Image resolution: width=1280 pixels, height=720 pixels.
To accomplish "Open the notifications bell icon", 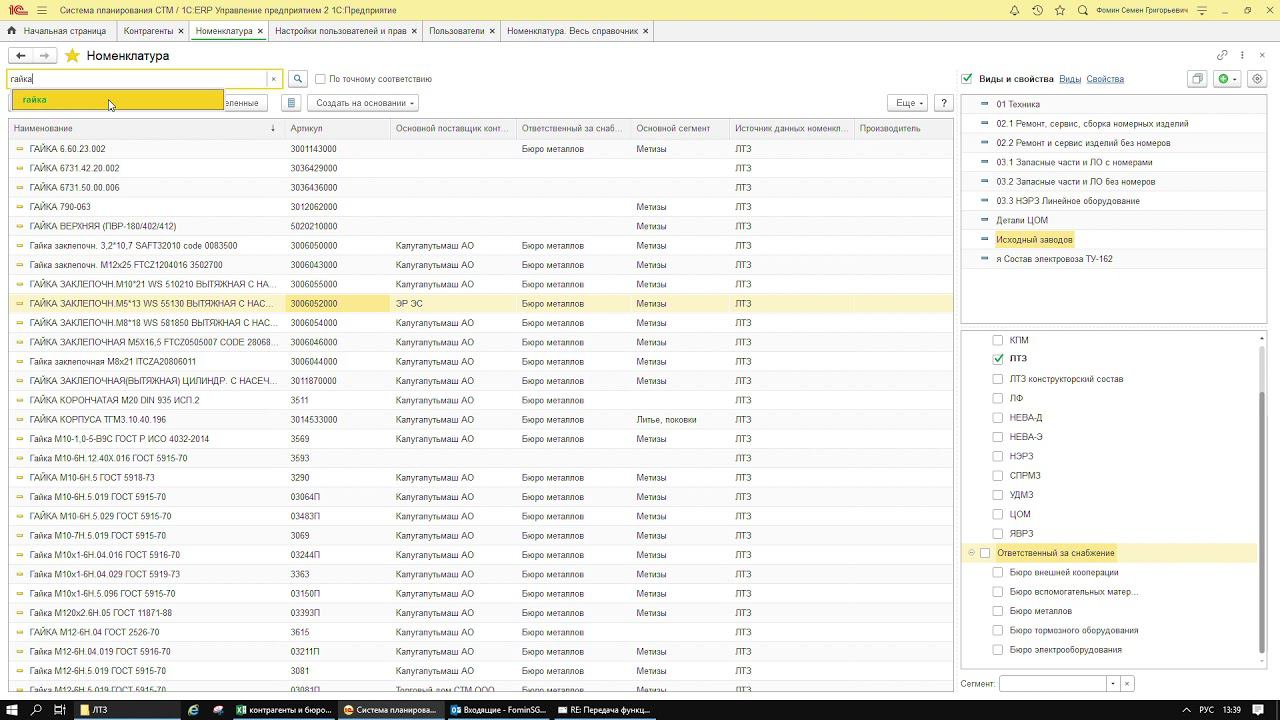I will click(1014, 10).
